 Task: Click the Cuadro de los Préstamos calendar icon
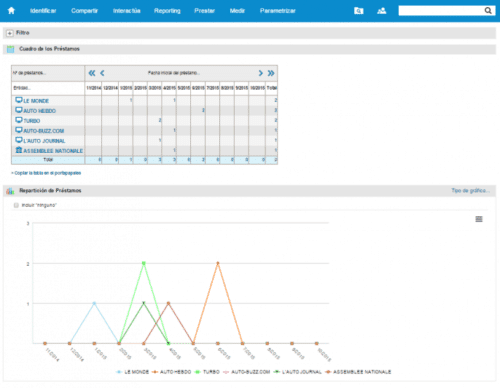click(x=11, y=49)
